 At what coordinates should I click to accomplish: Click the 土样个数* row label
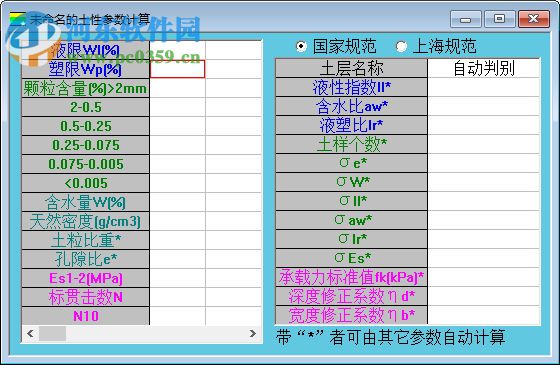pos(351,144)
